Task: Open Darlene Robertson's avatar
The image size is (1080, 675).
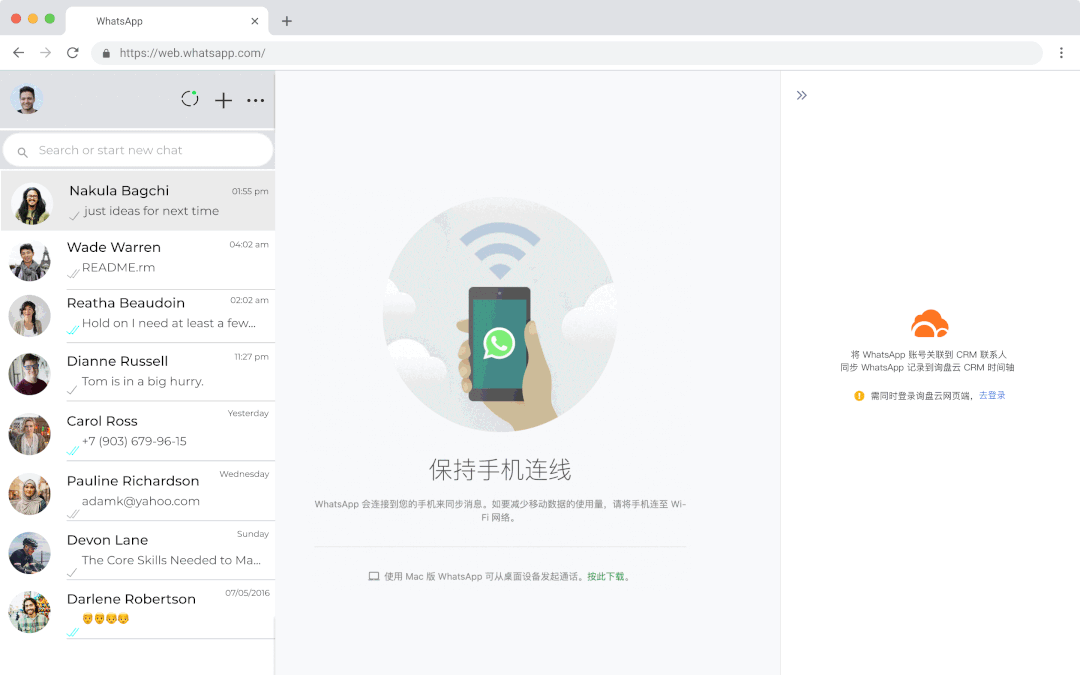Action: pos(30,612)
